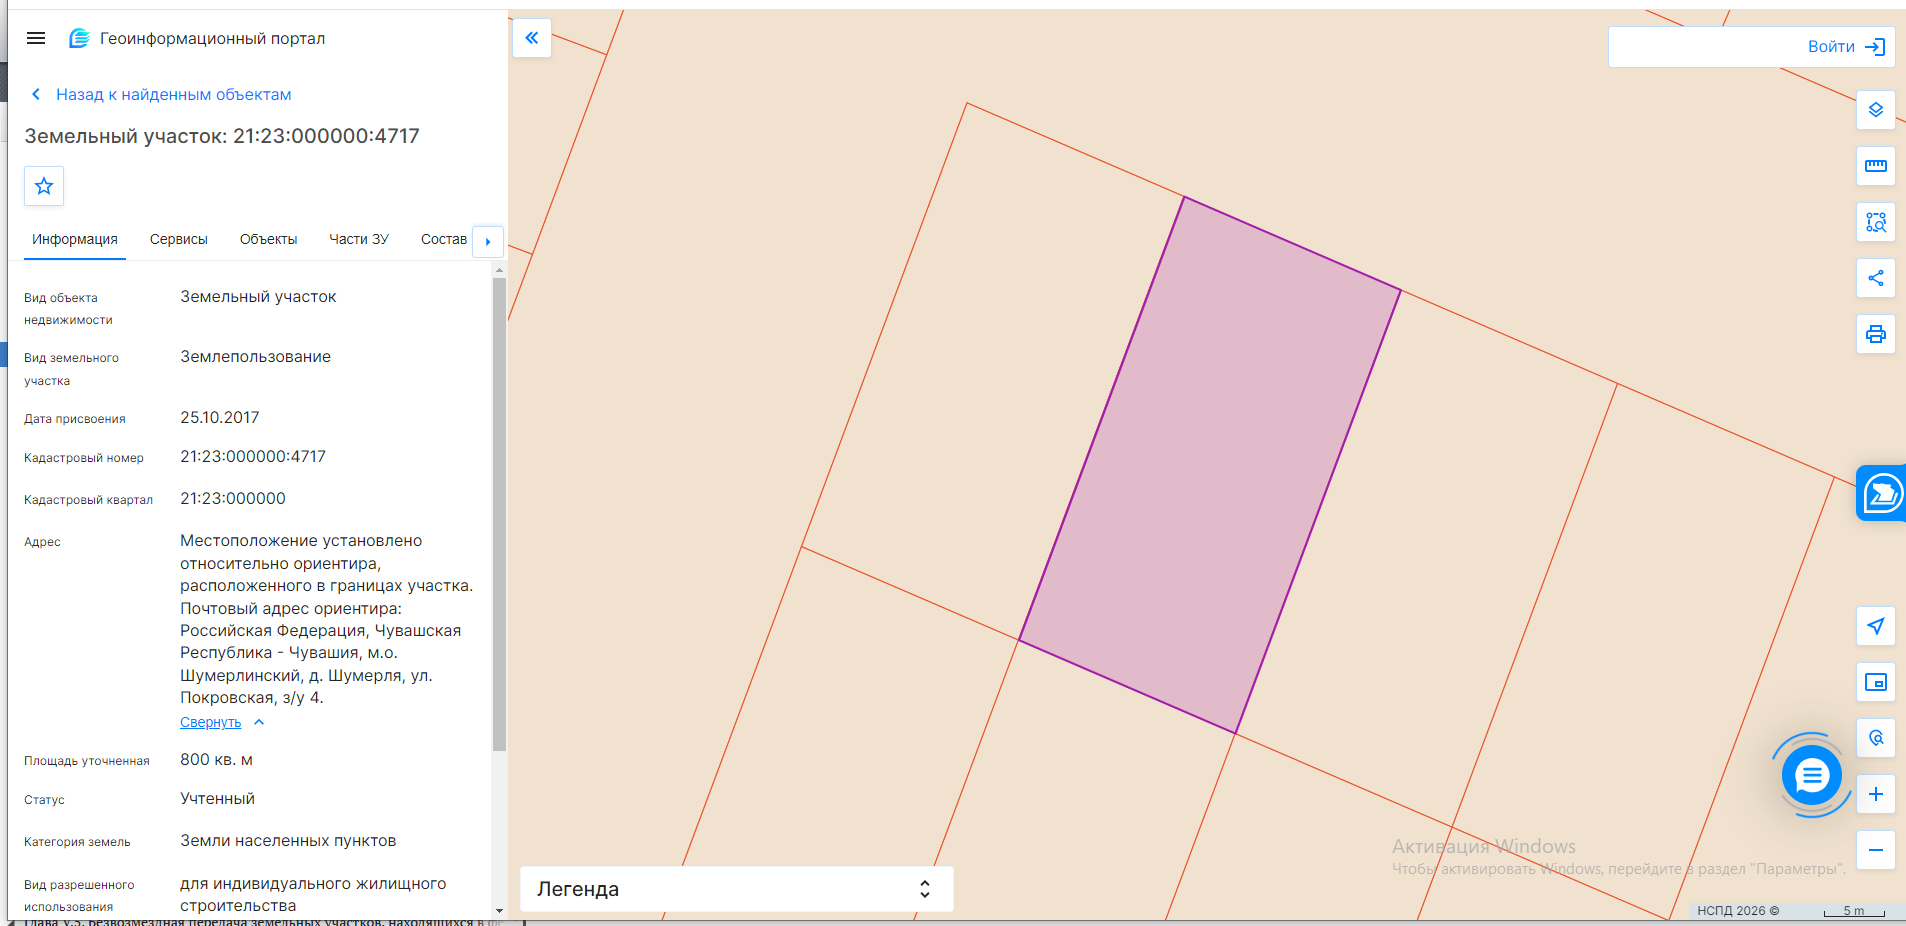
Task: Open the map layers icon
Action: click(x=1876, y=110)
